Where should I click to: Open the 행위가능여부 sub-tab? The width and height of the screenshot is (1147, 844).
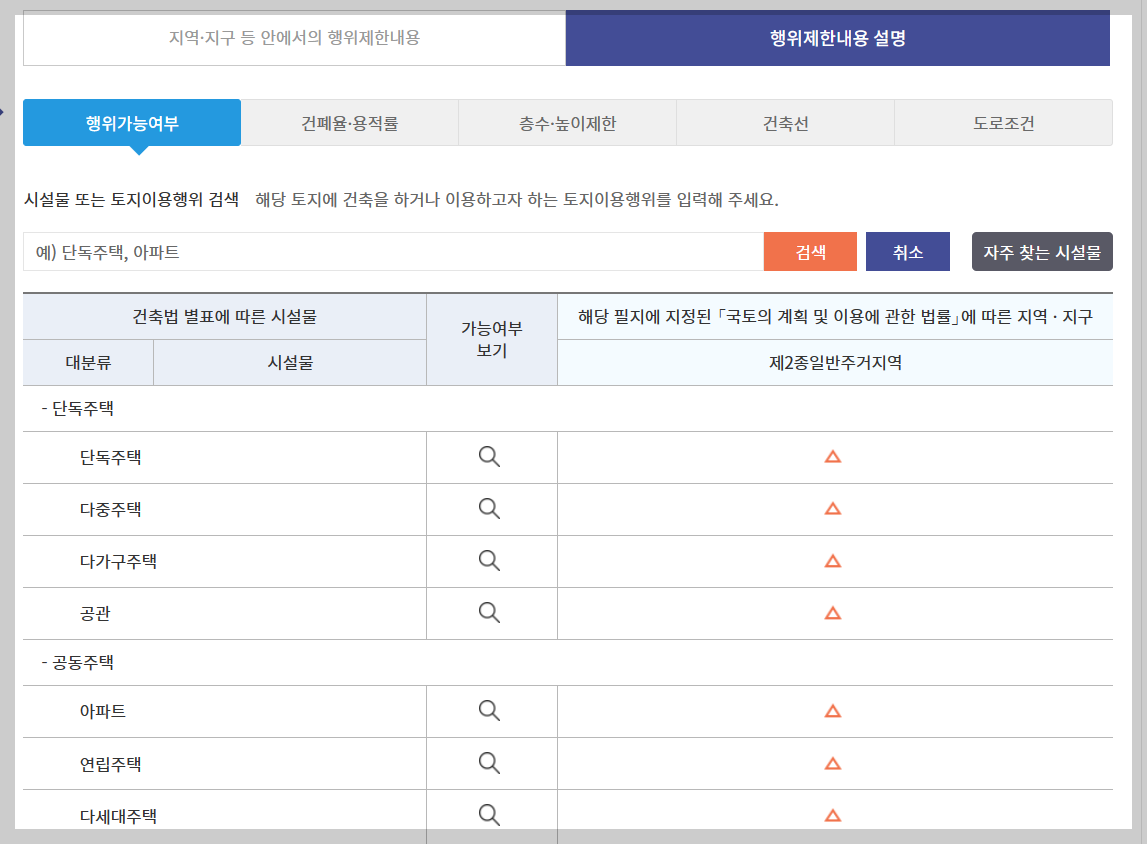(x=132, y=123)
